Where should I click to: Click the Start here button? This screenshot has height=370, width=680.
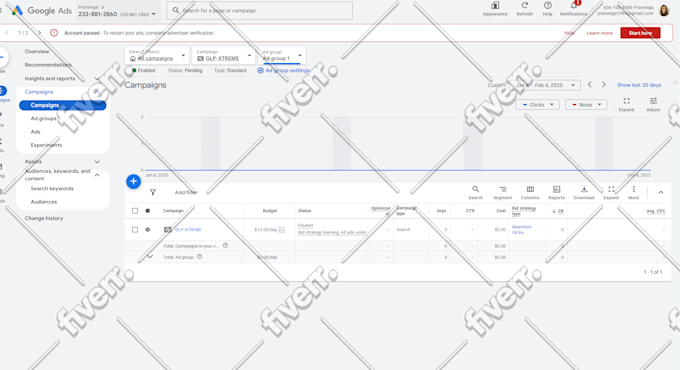(640, 33)
